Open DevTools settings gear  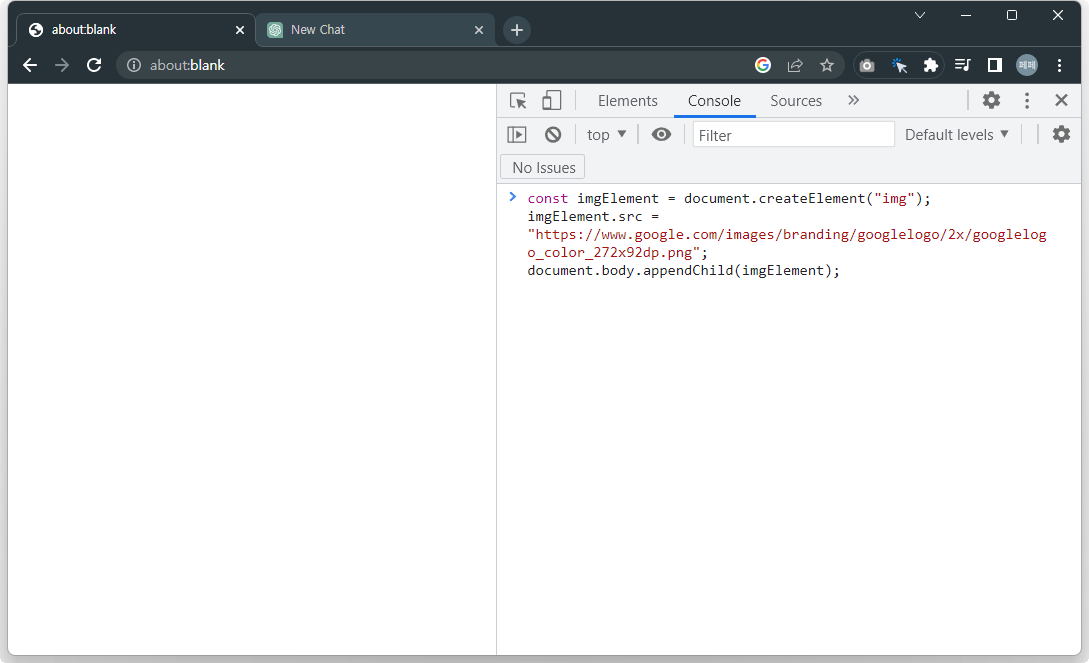(x=991, y=100)
